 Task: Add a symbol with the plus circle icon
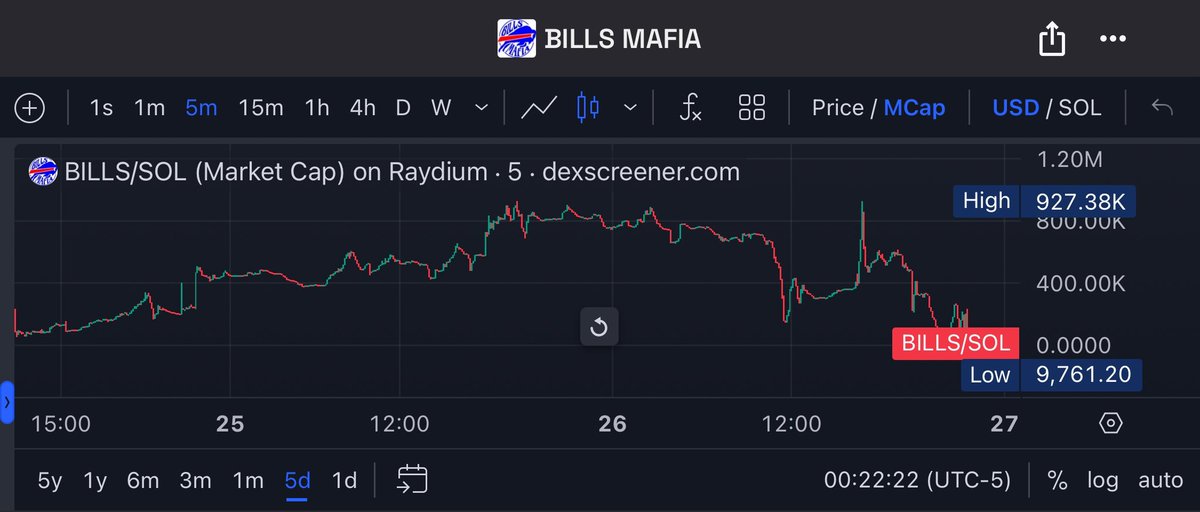[30, 108]
